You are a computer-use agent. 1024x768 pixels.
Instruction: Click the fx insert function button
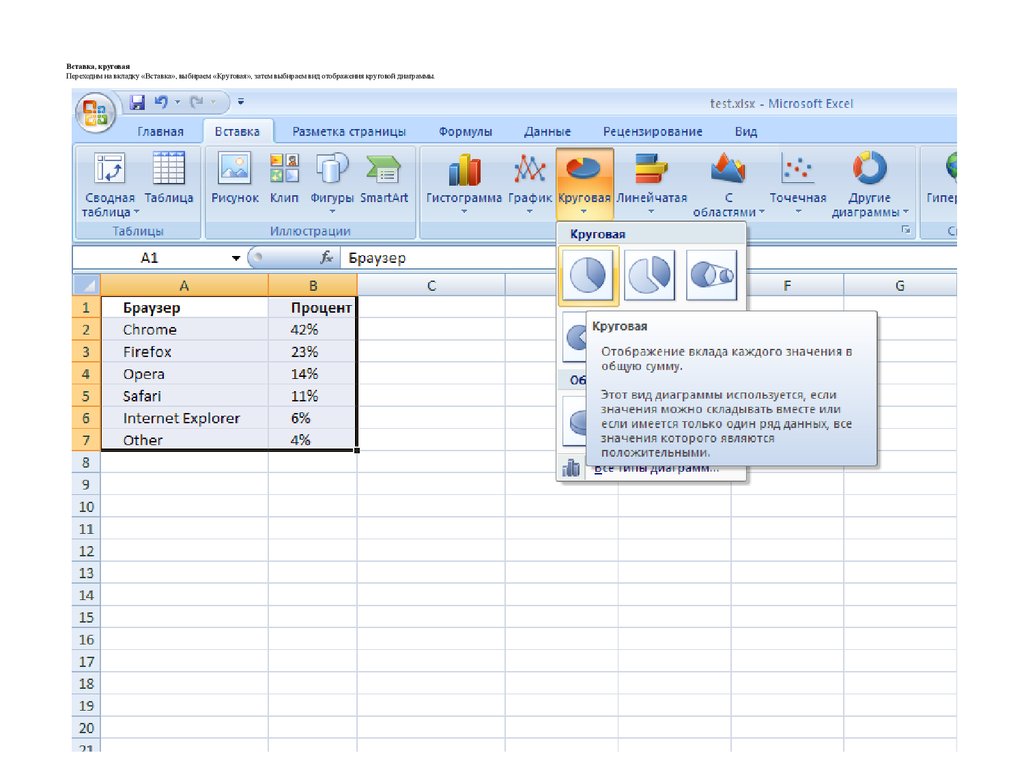coord(327,258)
